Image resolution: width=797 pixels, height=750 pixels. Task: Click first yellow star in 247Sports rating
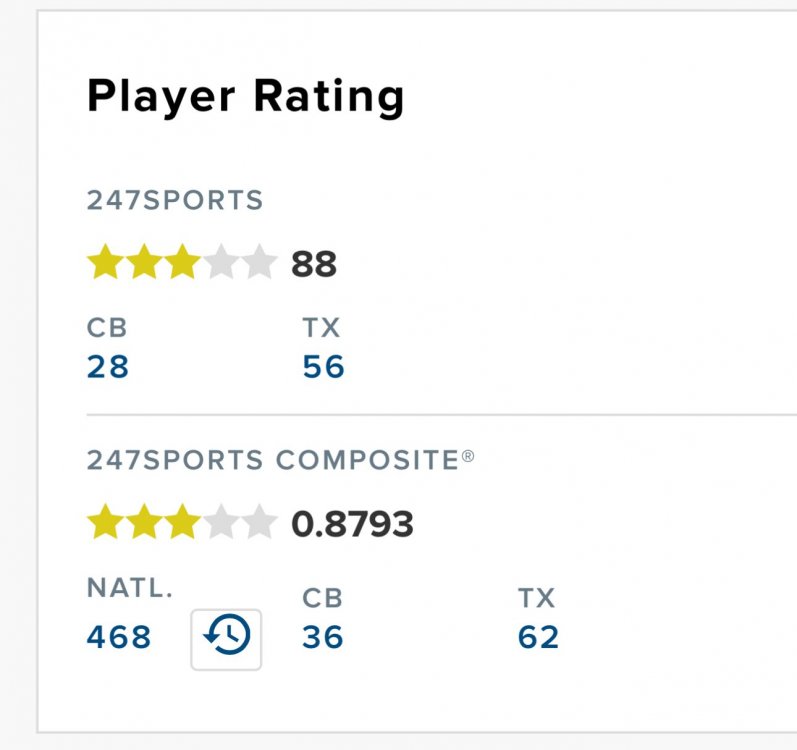click(105, 264)
